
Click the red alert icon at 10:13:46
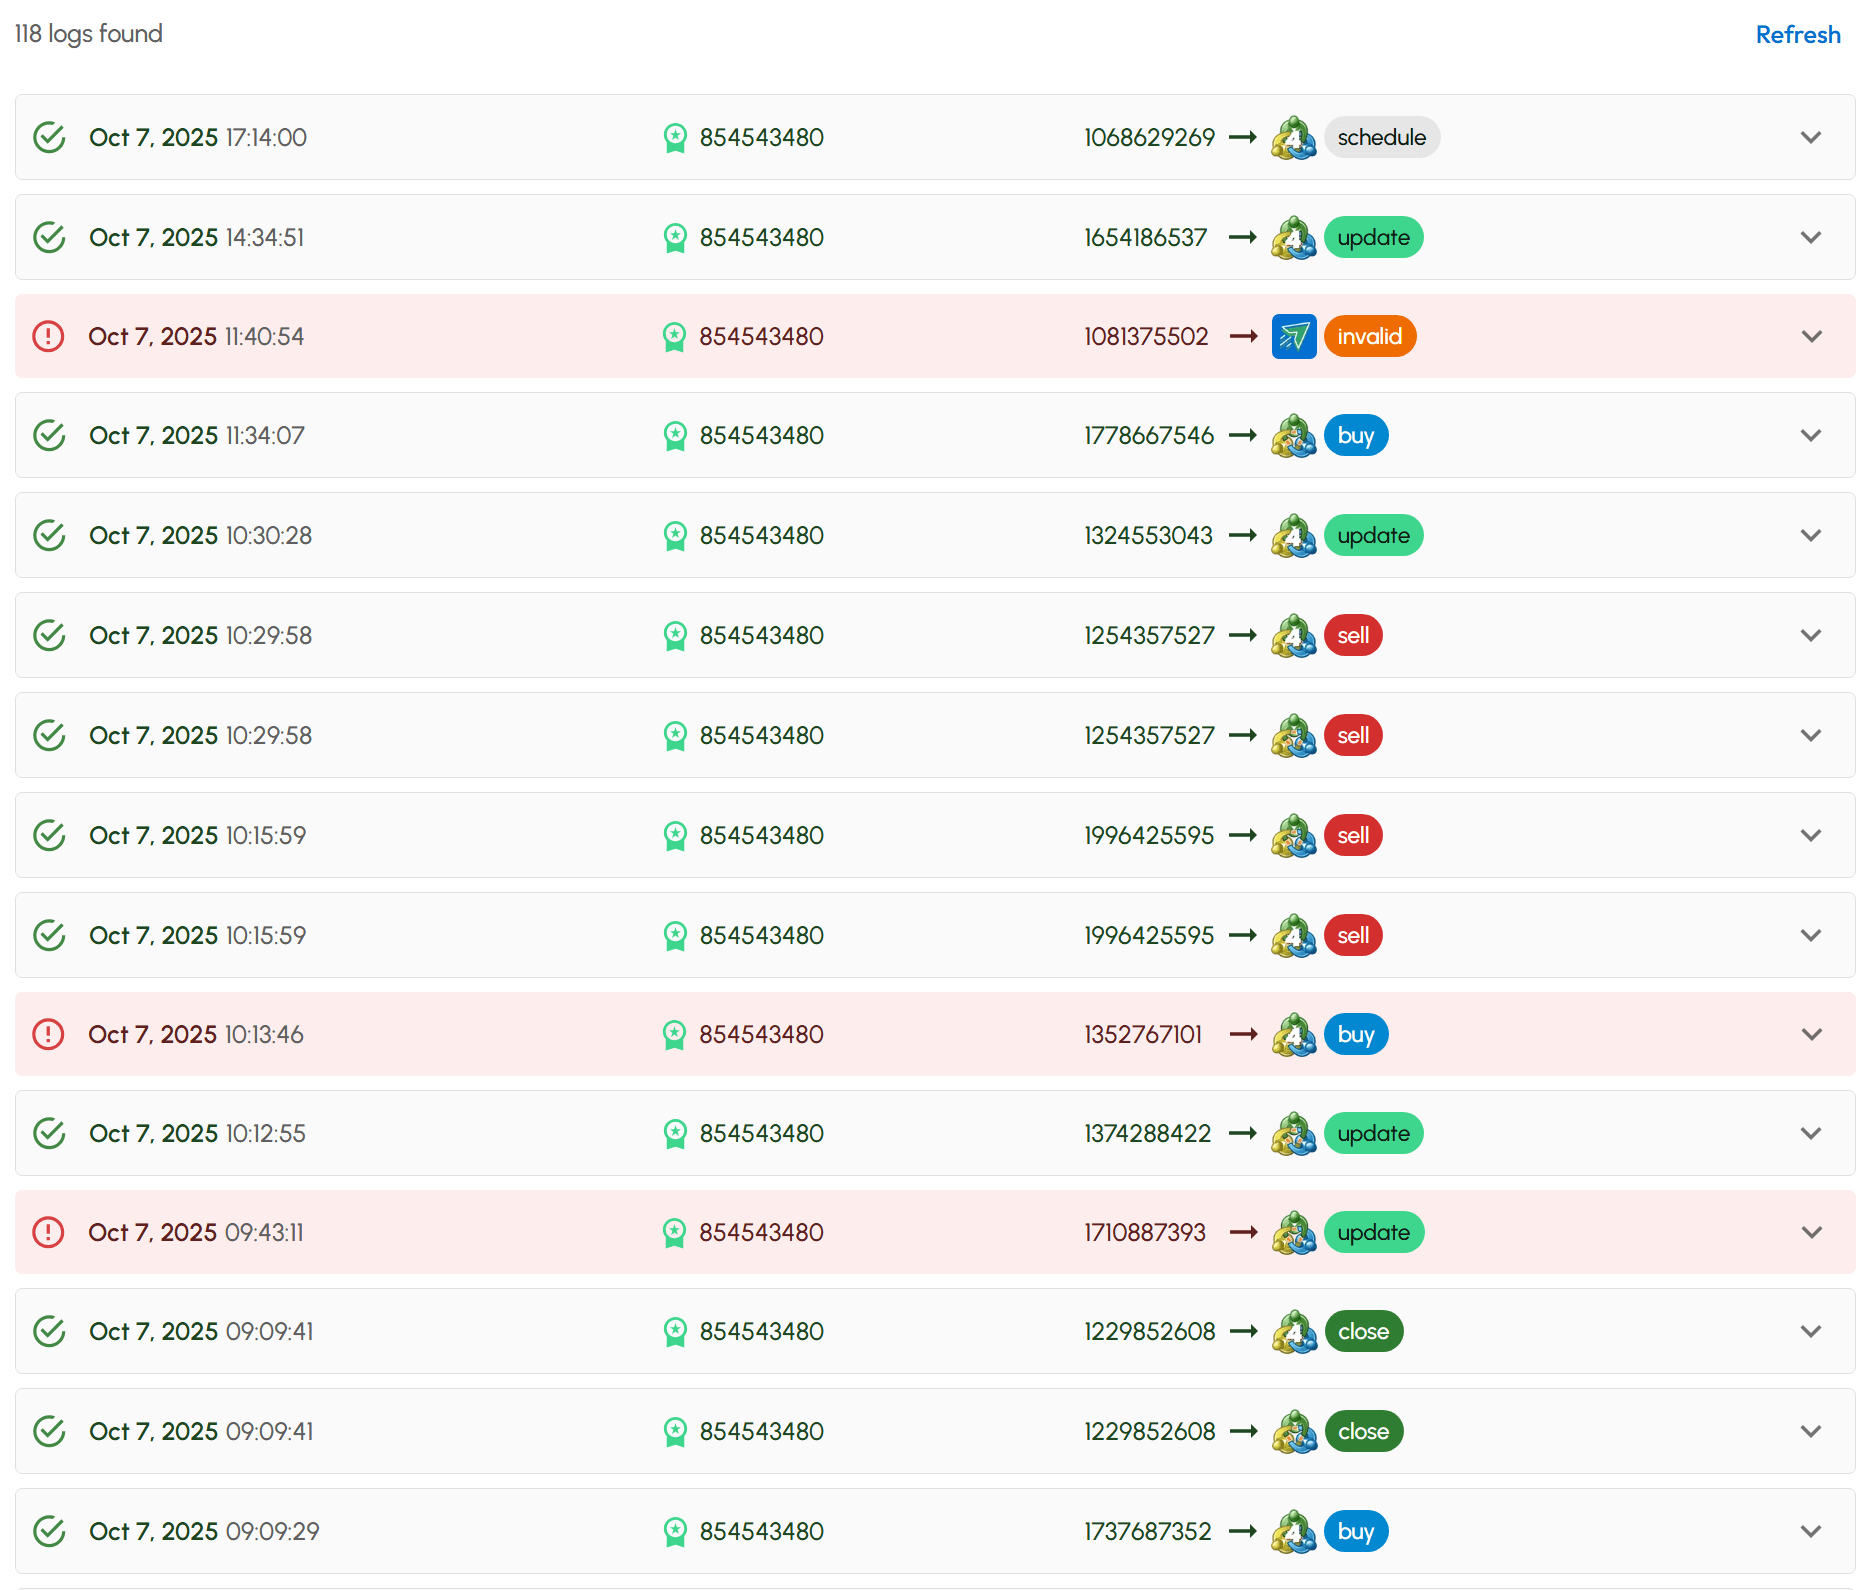48,1035
